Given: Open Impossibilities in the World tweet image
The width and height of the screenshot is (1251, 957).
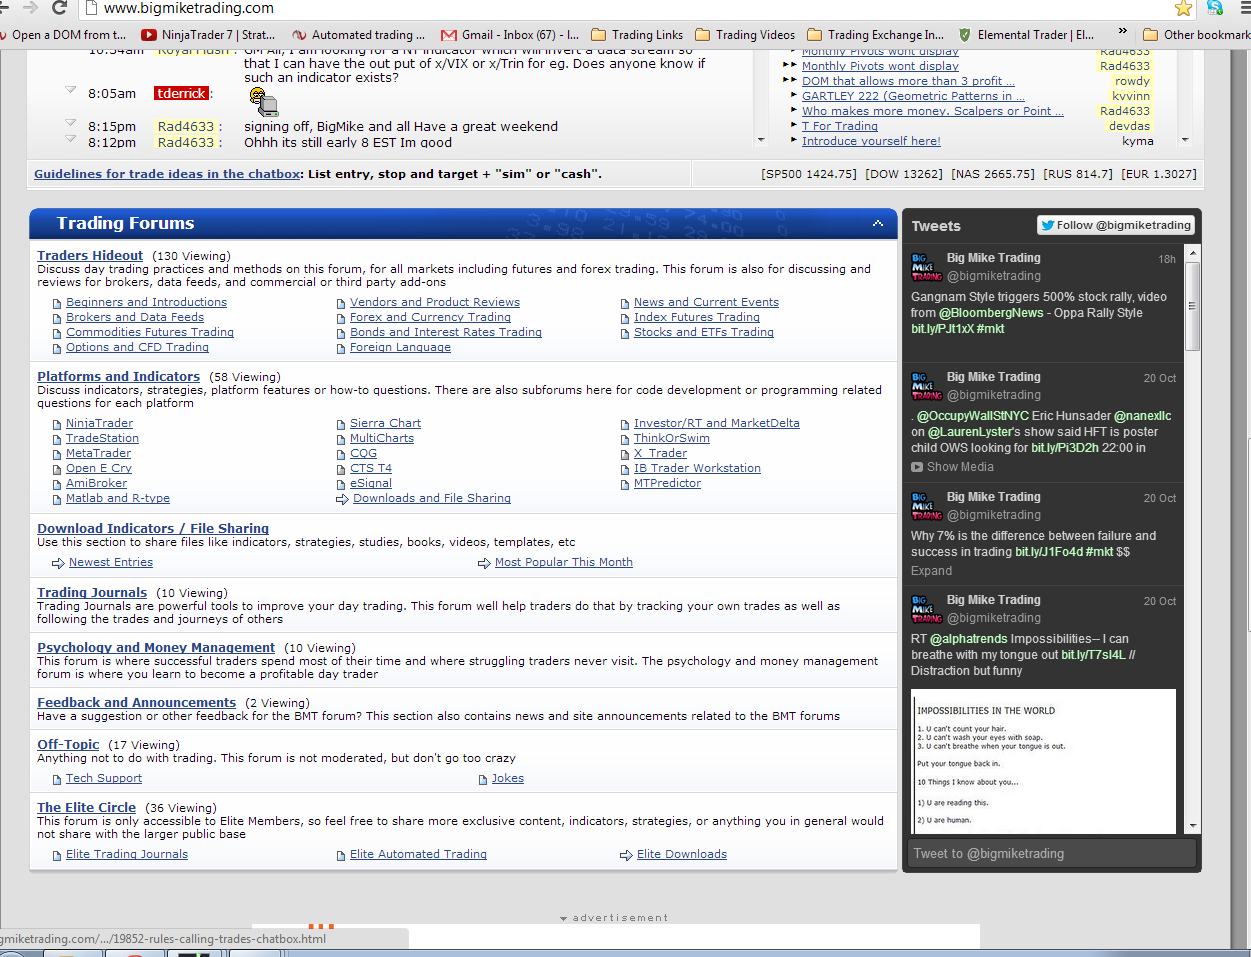Looking at the screenshot, I should [1044, 762].
